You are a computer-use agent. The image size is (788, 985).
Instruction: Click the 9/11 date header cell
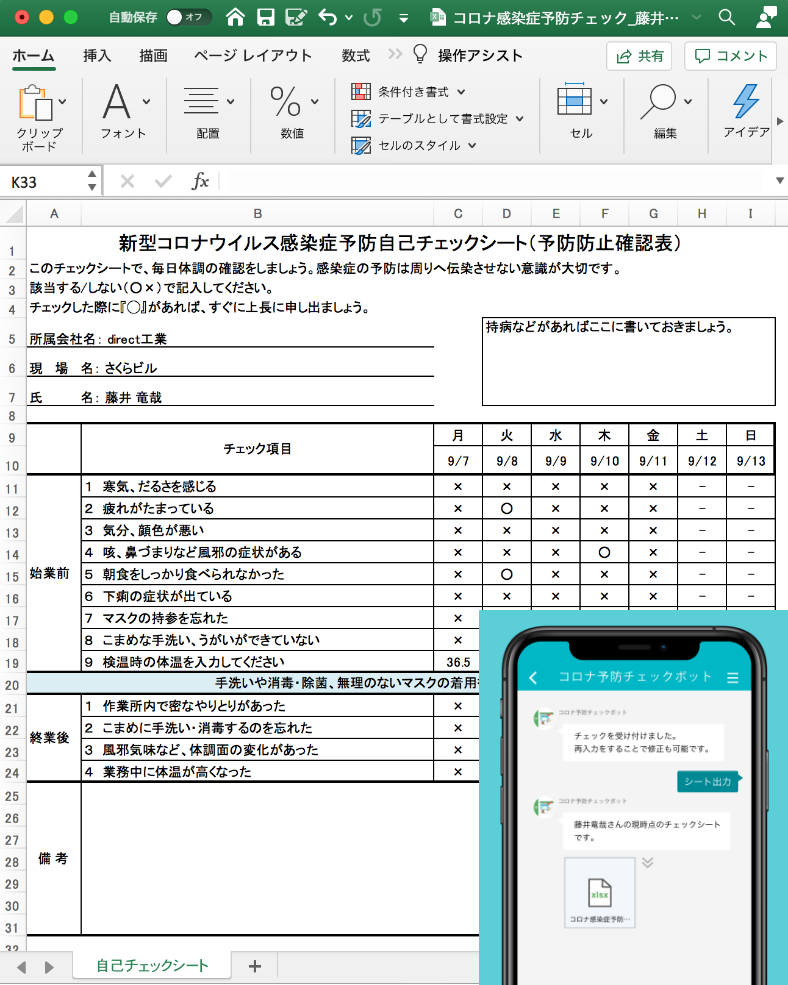click(654, 461)
